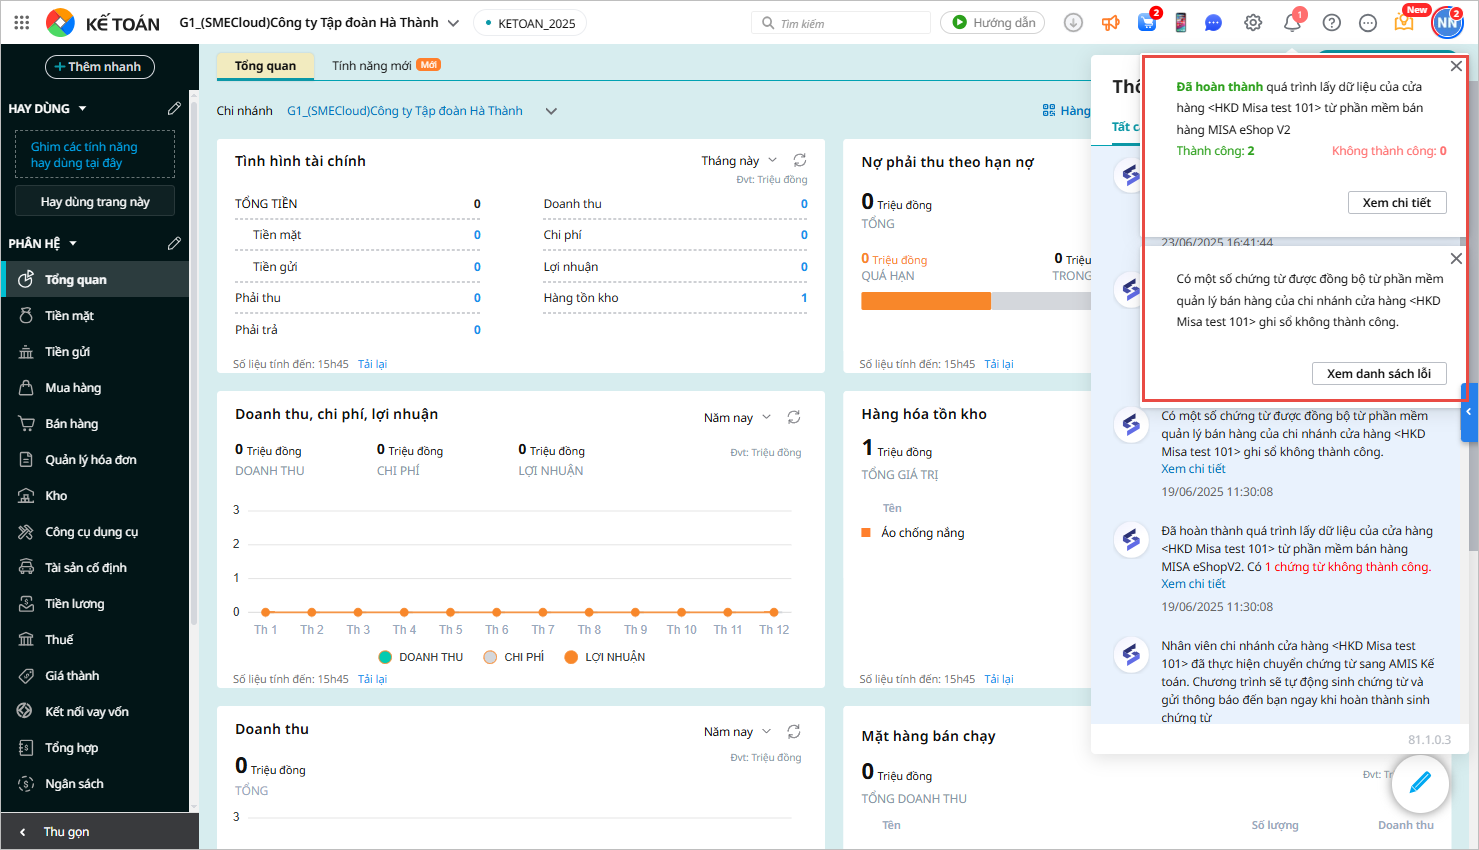
Task: Toggle the LỢI NHUẬN legend series
Action: [604, 657]
